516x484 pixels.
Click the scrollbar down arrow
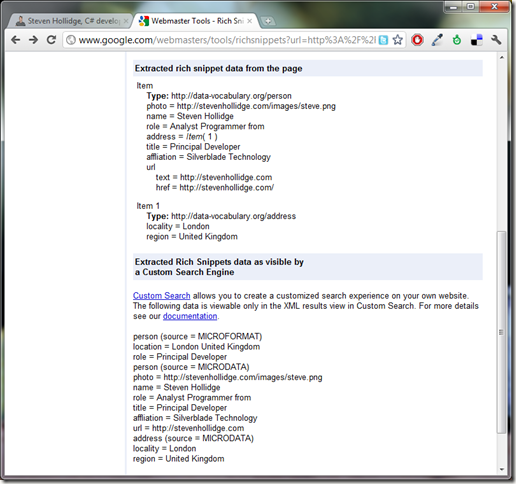tap(502, 470)
